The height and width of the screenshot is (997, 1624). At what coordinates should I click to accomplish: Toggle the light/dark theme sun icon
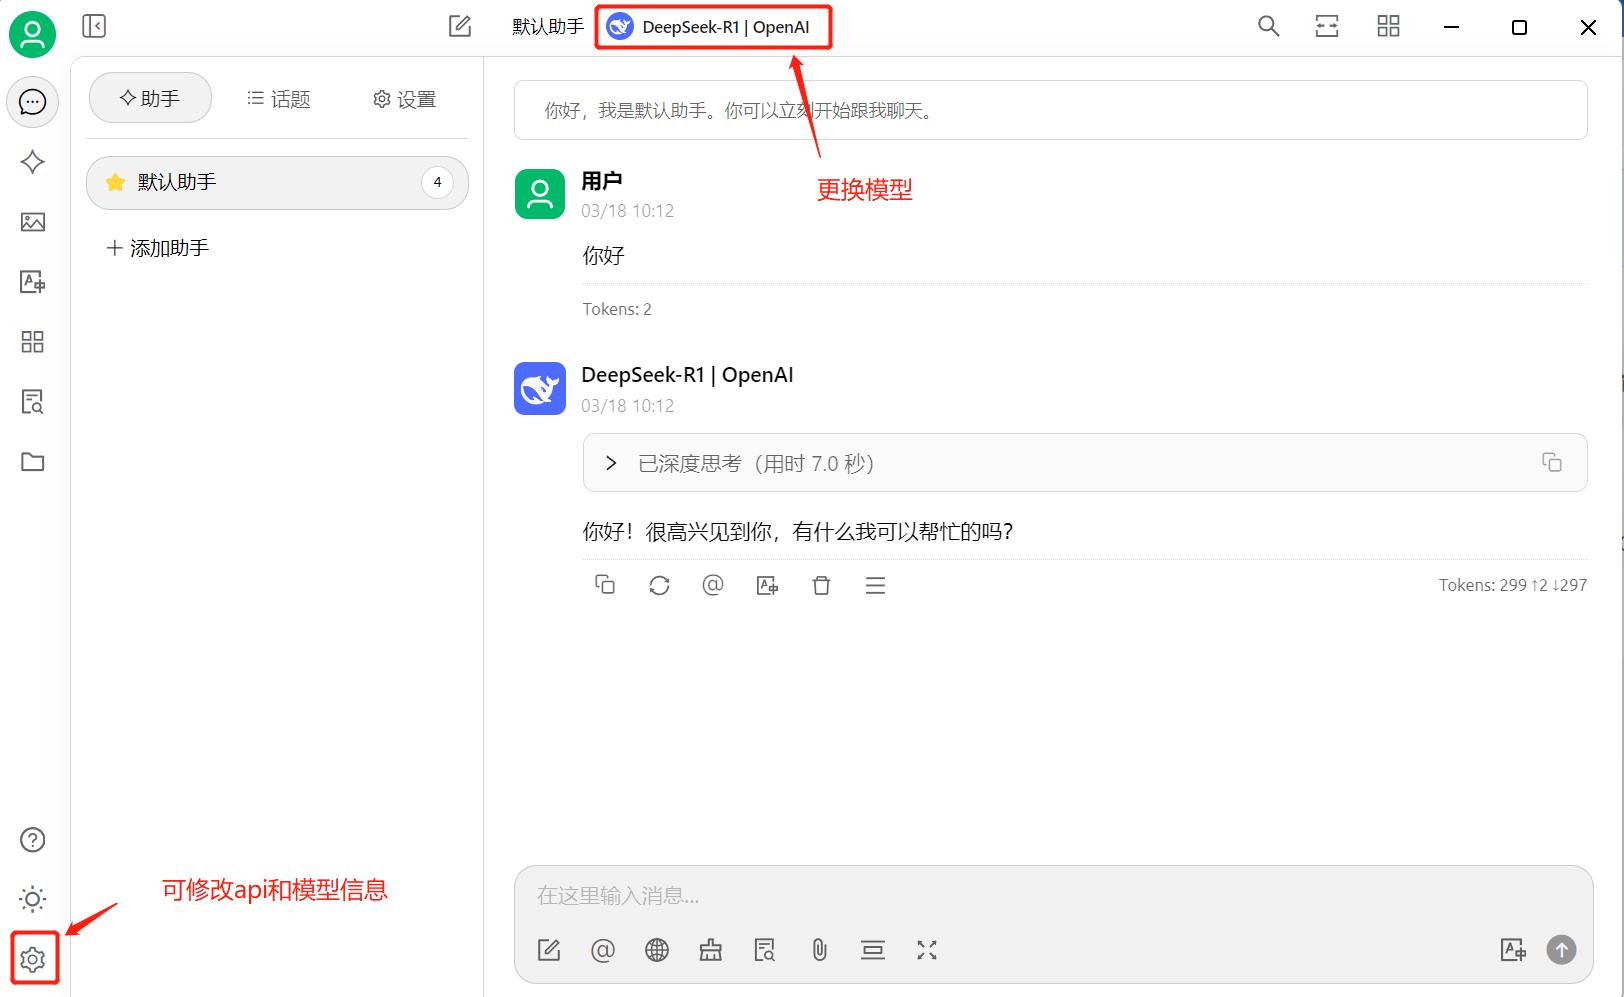click(33, 899)
